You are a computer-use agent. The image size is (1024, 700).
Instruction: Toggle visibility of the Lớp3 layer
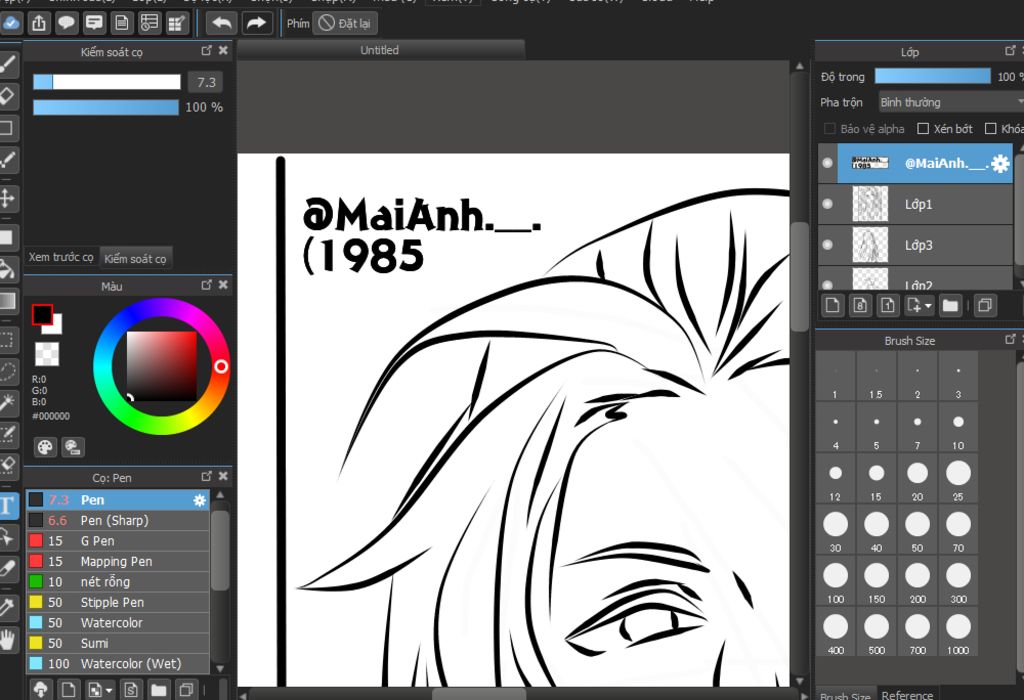(827, 245)
